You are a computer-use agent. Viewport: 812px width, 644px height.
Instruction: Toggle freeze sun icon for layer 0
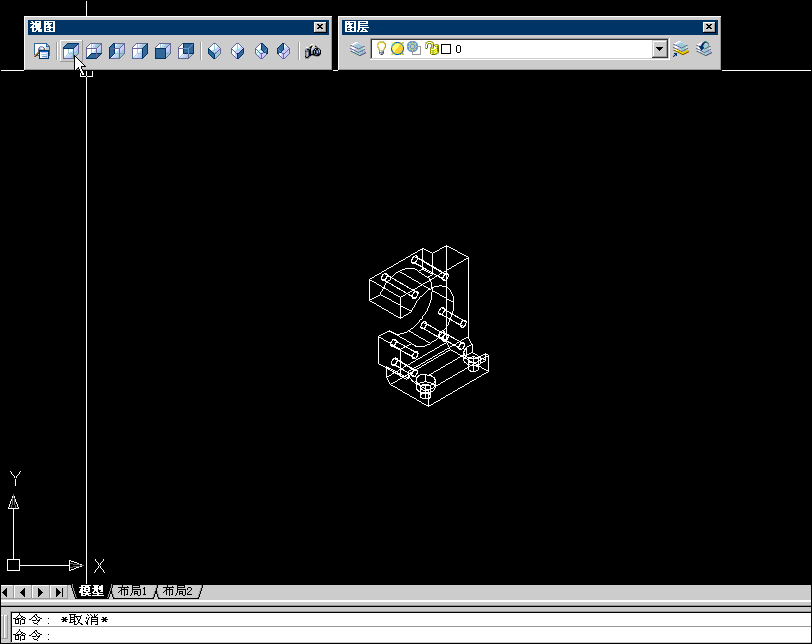click(x=397, y=49)
